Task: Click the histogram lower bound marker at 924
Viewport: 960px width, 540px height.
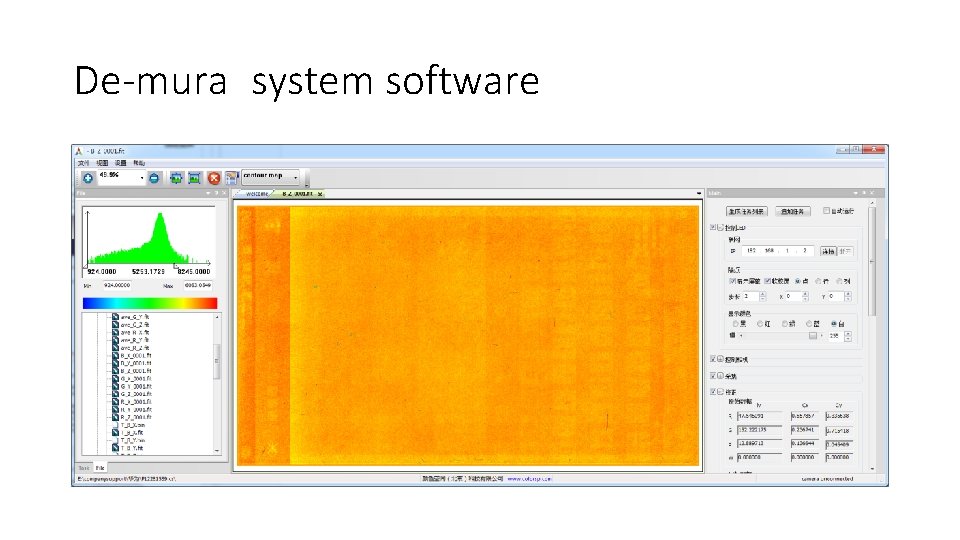Action: pos(86,266)
